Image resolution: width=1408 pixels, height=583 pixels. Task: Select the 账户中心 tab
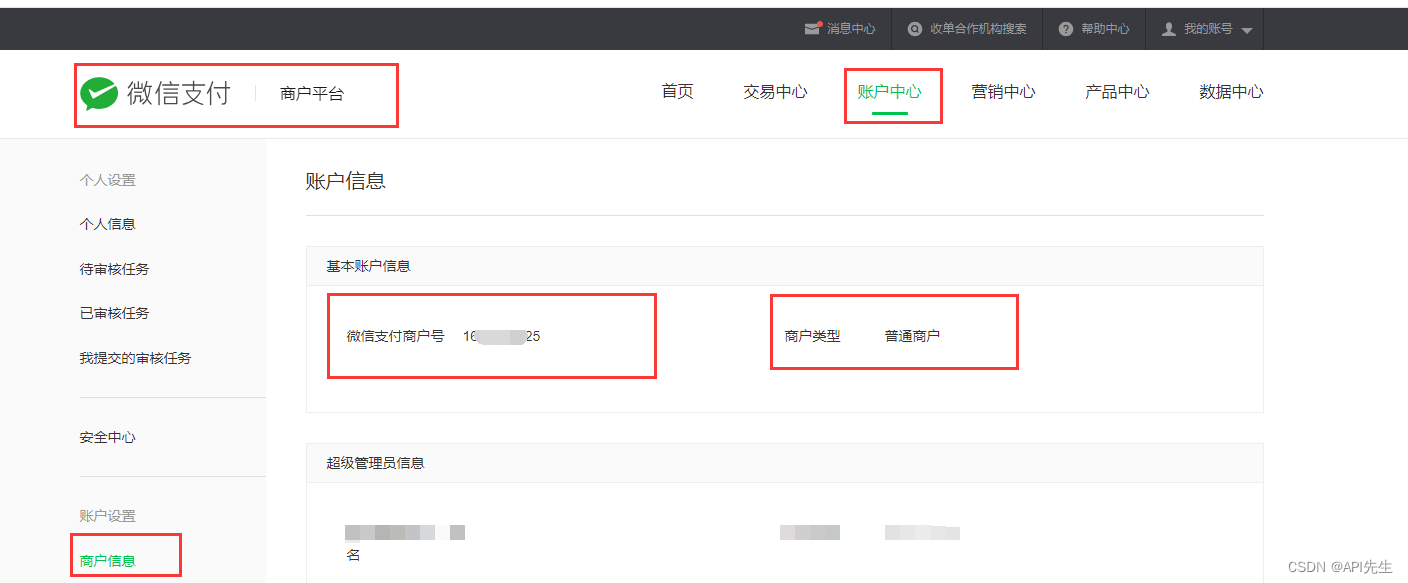click(x=889, y=92)
